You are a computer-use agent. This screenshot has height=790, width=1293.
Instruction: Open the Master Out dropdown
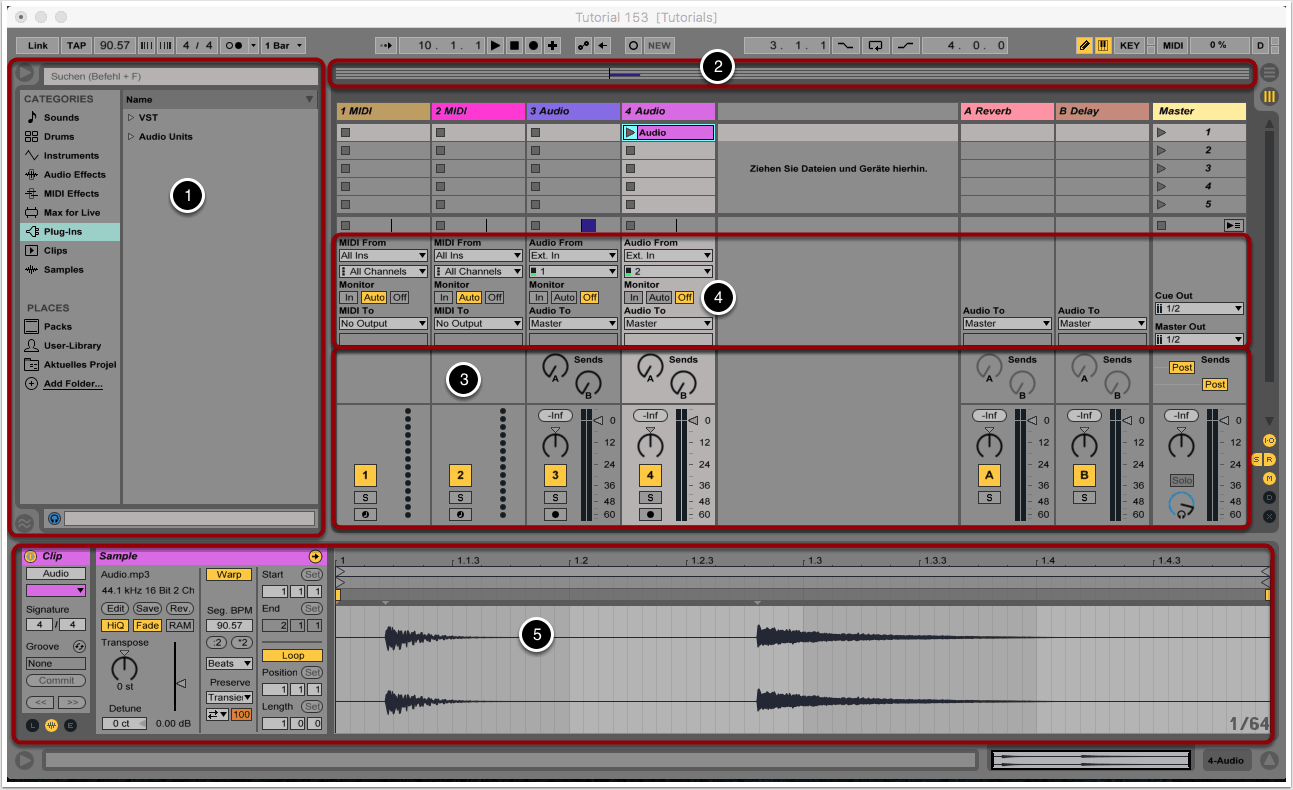pyautogui.click(x=1199, y=339)
